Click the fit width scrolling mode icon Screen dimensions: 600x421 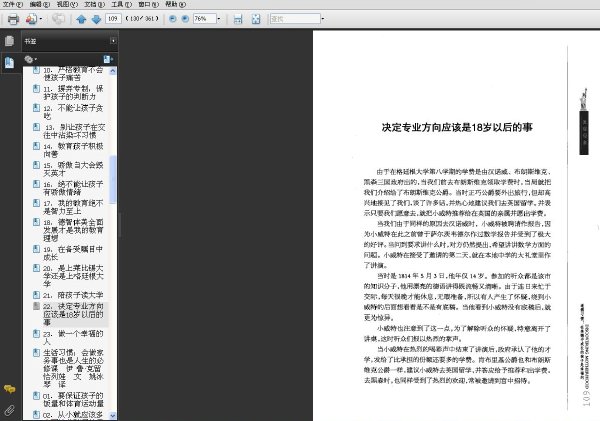(x=238, y=19)
